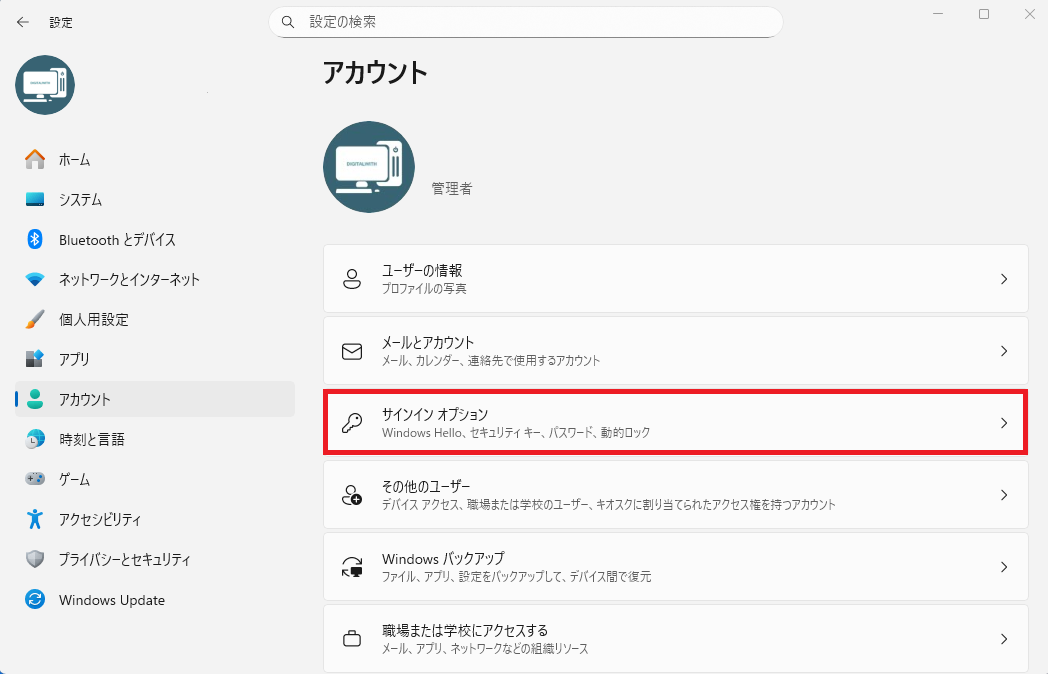Open 職場または学校にアクセスする

pos(675,639)
